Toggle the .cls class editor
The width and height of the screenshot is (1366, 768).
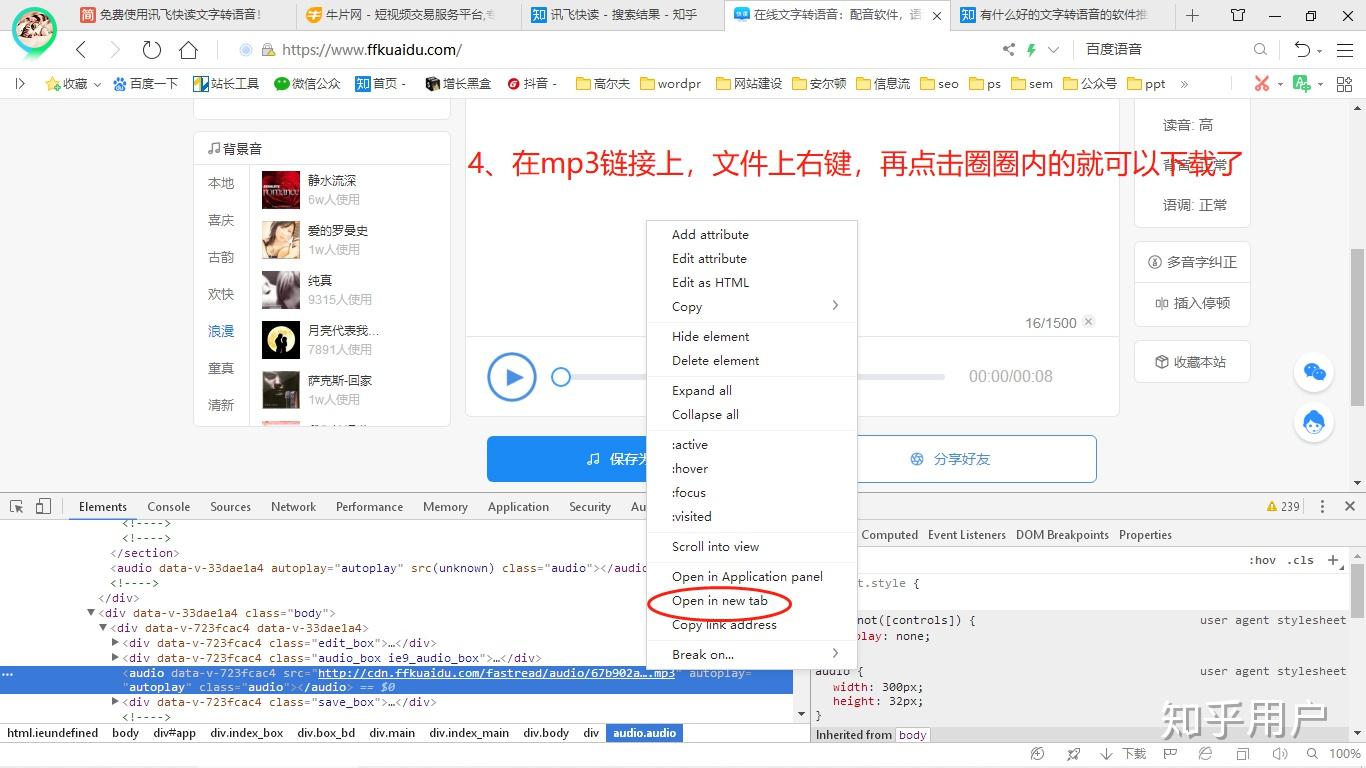click(x=1301, y=560)
